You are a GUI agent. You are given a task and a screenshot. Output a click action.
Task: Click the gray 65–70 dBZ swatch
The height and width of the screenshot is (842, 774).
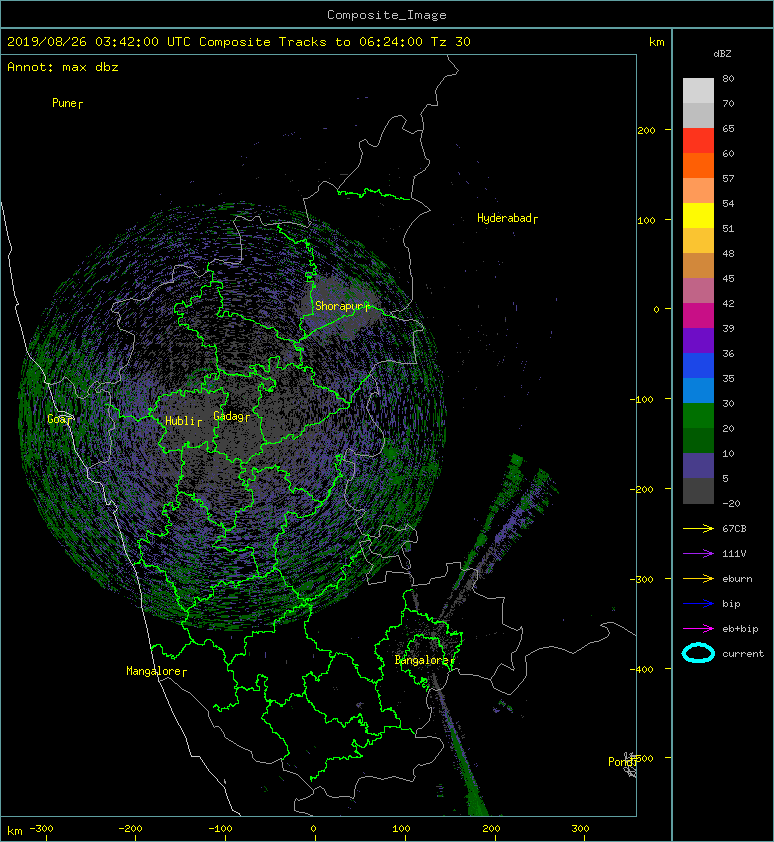tap(698, 115)
